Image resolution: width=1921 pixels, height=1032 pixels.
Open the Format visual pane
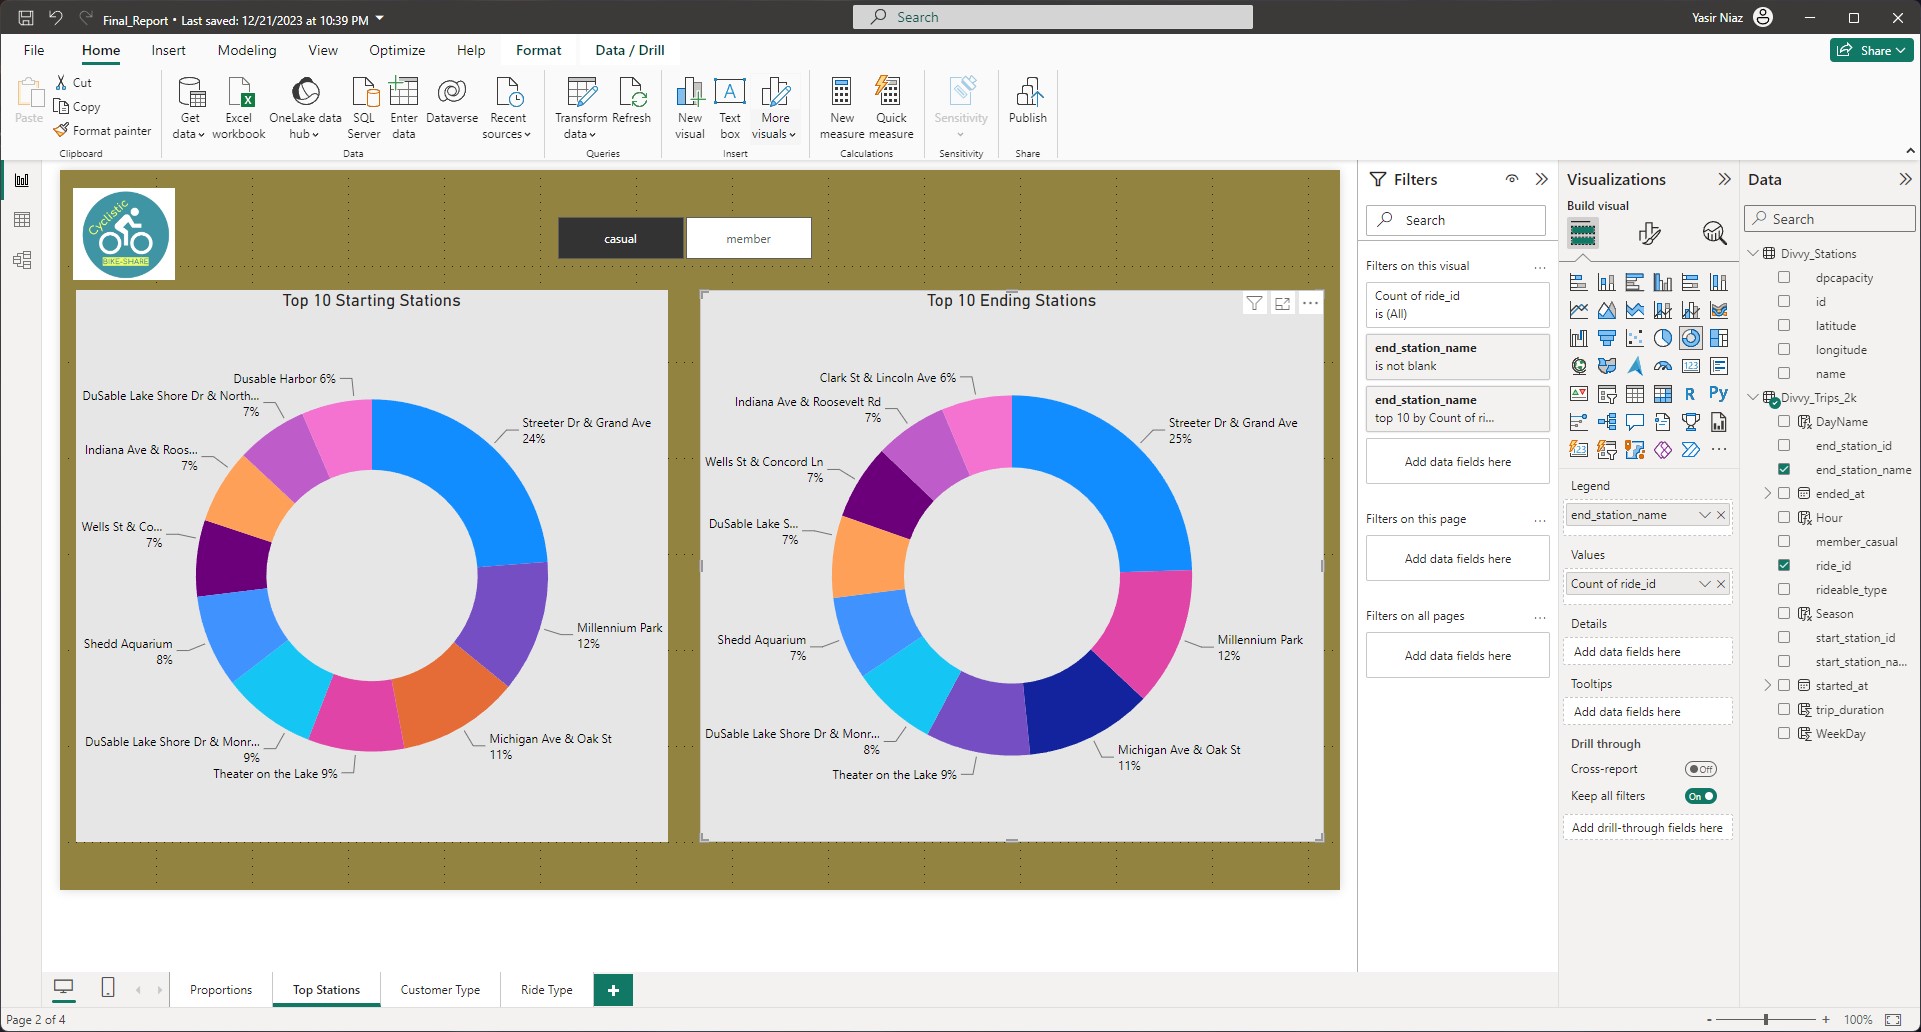point(1650,233)
